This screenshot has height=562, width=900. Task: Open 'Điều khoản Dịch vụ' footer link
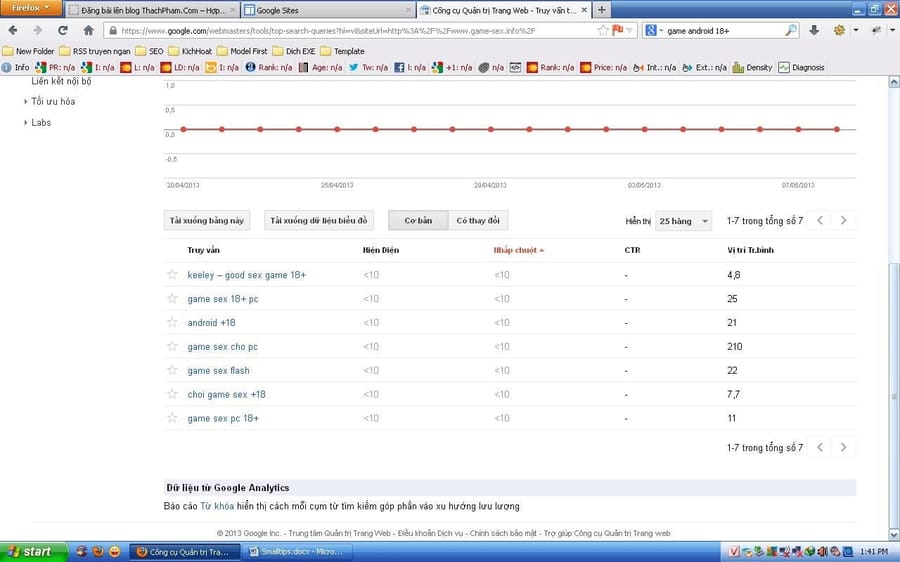[x=430, y=533]
